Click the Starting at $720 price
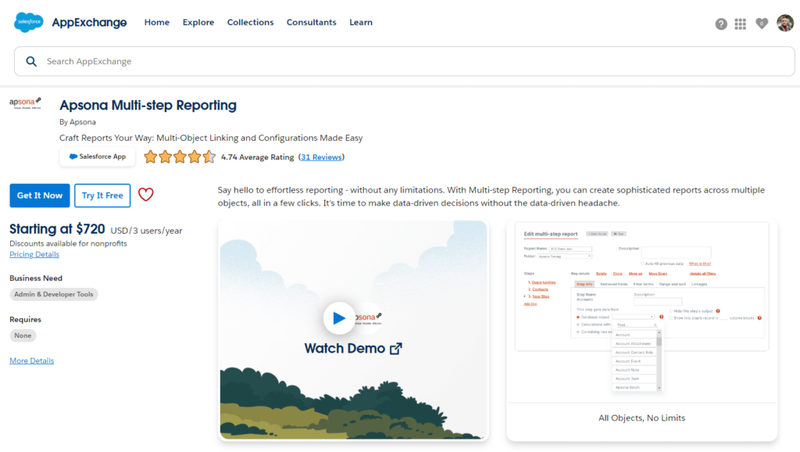Viewport: 800px width, 452px height. (x=57, y=229)
